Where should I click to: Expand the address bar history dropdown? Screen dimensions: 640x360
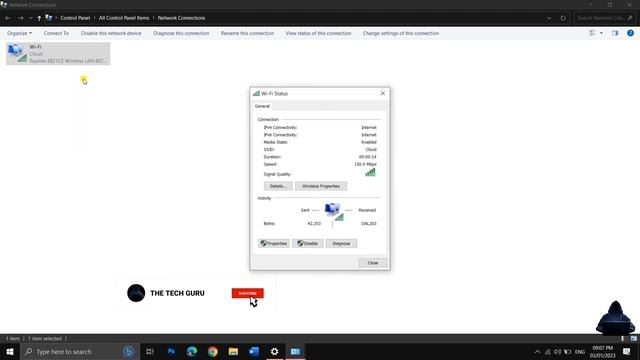pyautogui.click(x=549, y=18)
